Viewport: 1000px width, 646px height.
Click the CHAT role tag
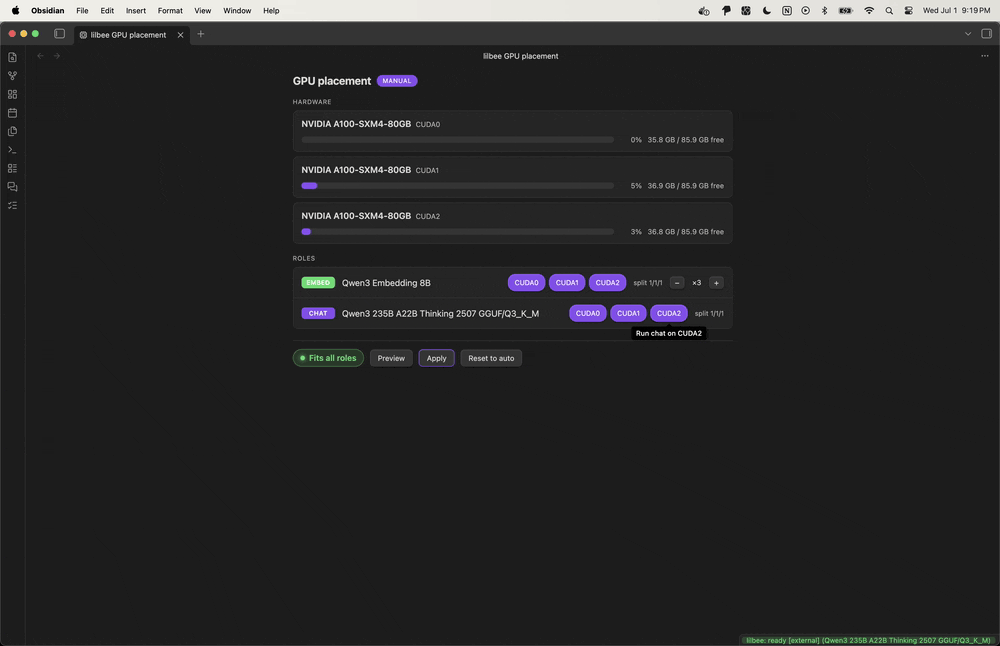click(x=318, y=313)
